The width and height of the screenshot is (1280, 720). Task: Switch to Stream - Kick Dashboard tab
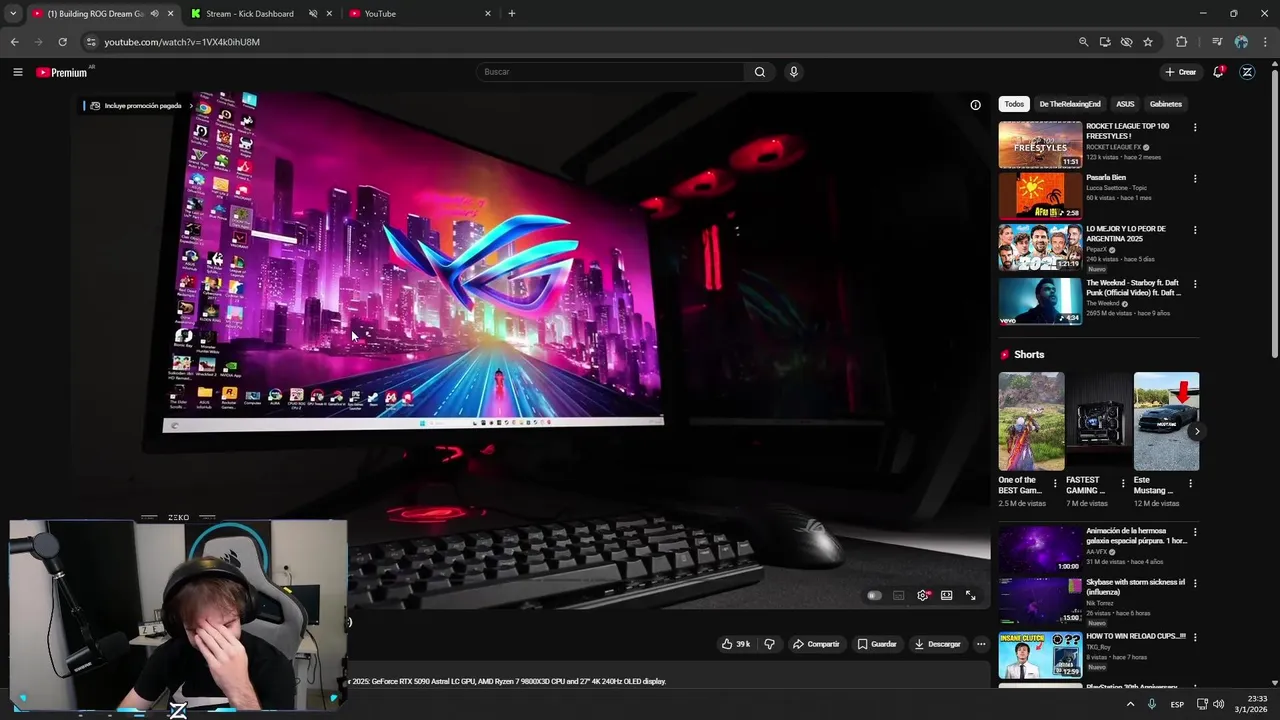click(250, 14)
